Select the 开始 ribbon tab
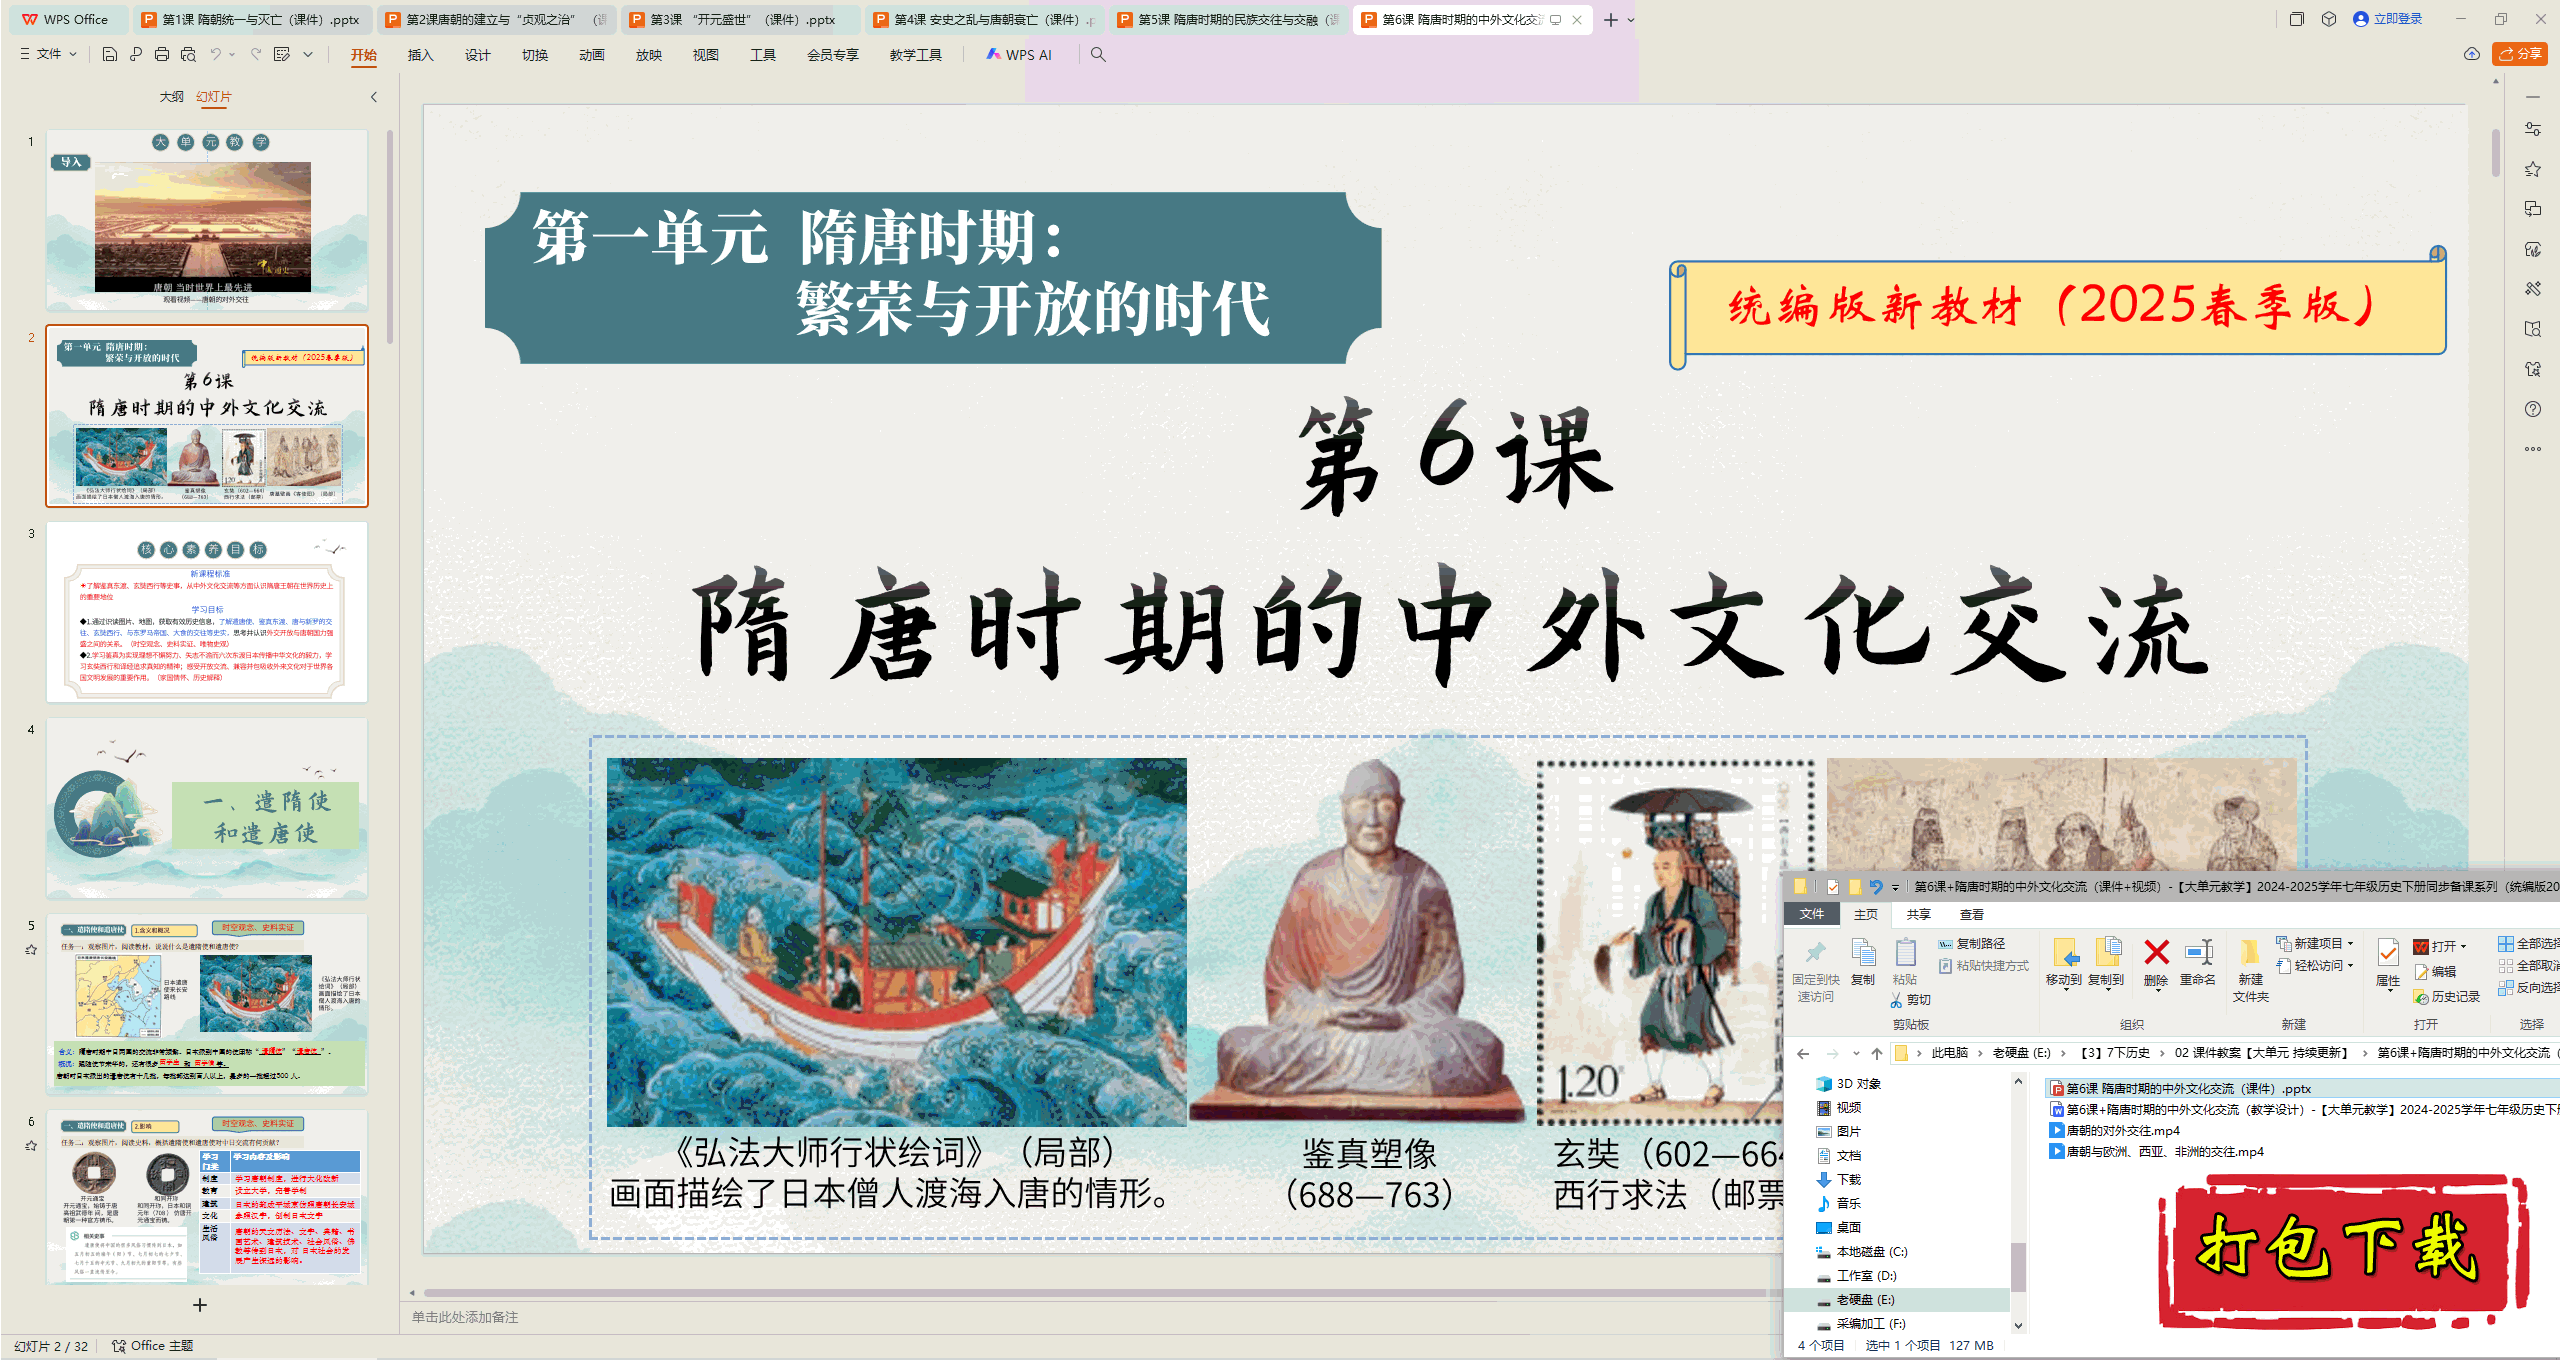 tap(364, 55)
